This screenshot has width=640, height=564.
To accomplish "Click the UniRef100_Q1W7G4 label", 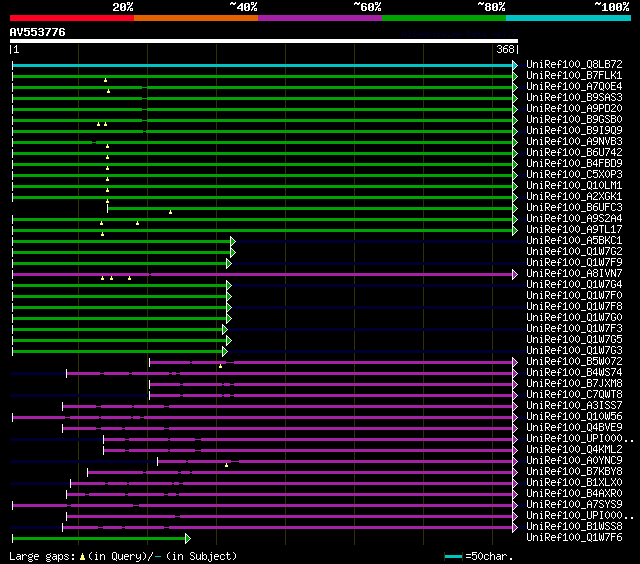I will 574,285.
